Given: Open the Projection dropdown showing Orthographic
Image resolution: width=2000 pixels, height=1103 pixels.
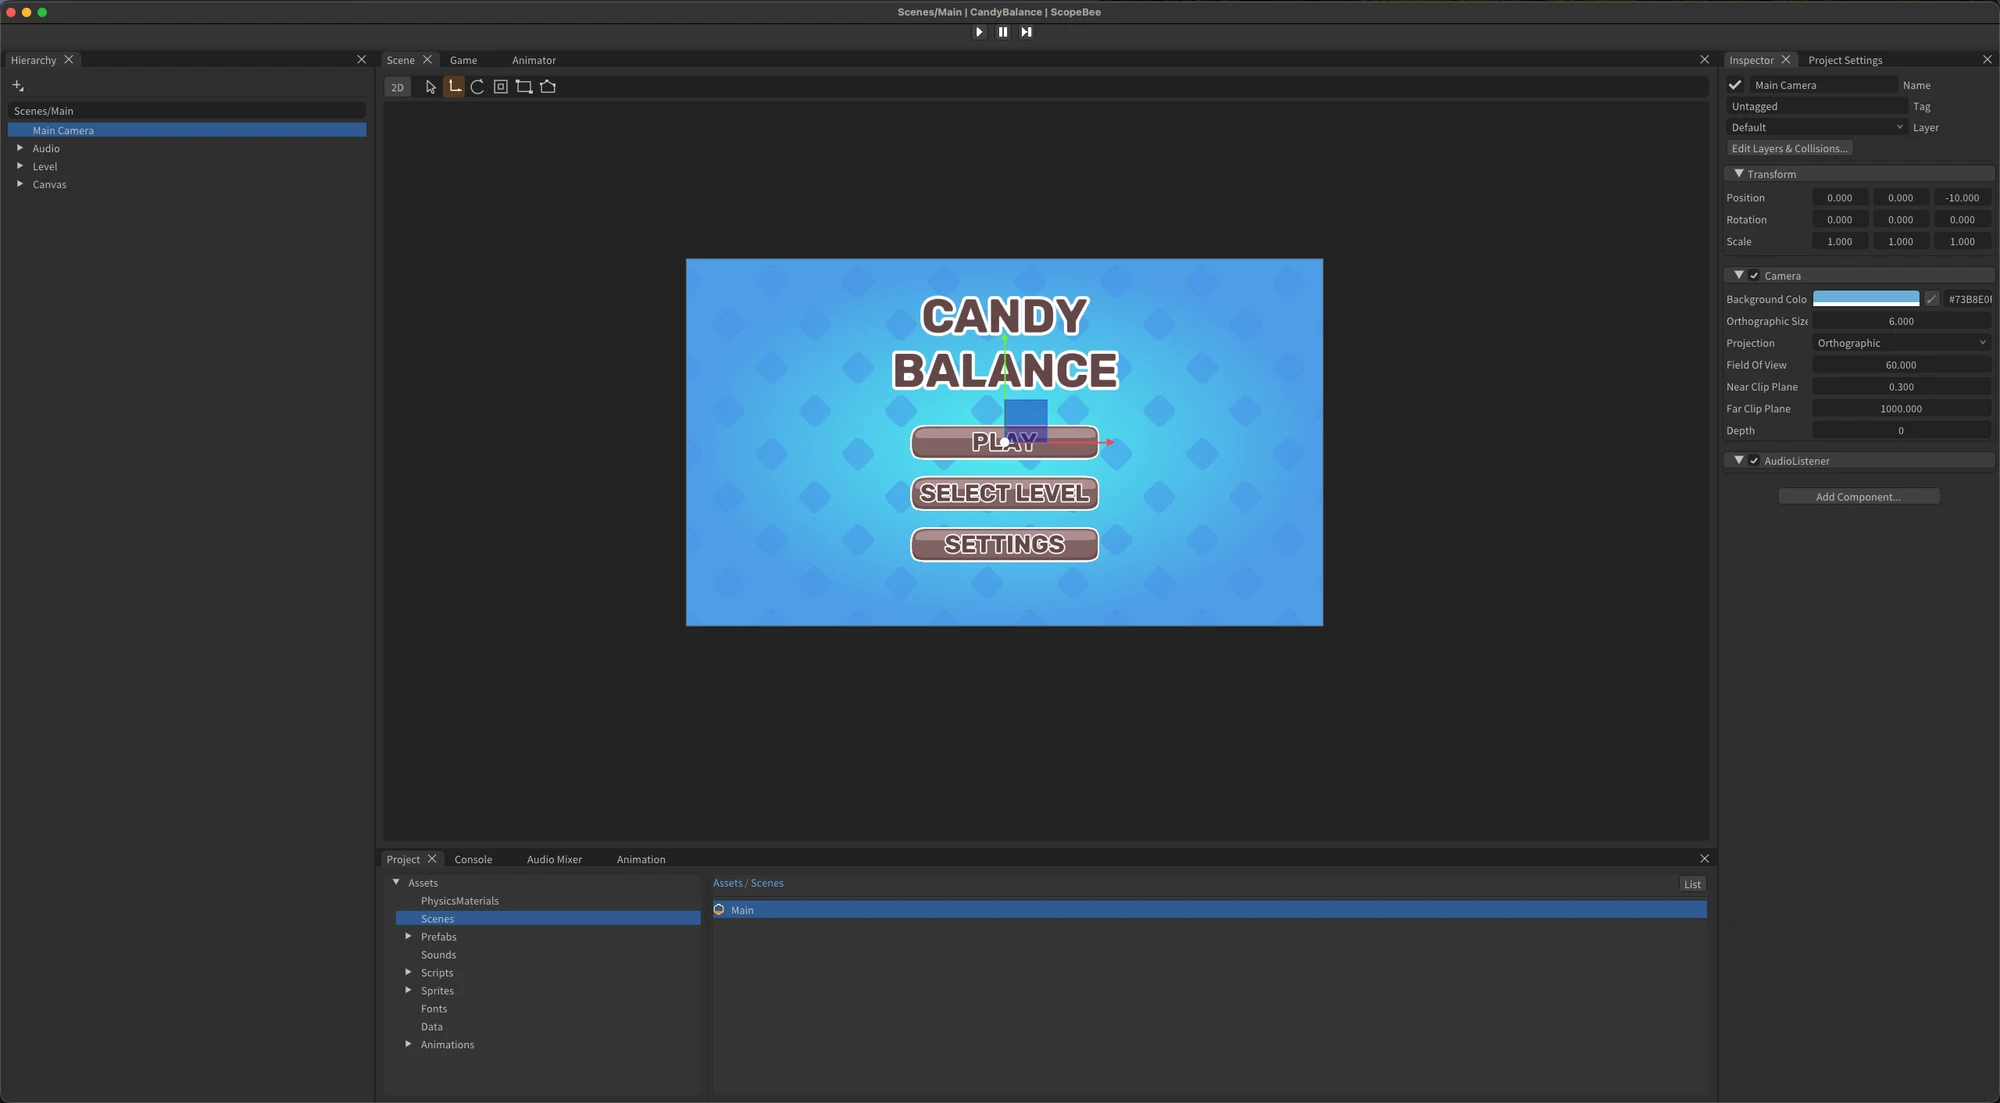Looking at the screenshot, I should click(1901, 343).
